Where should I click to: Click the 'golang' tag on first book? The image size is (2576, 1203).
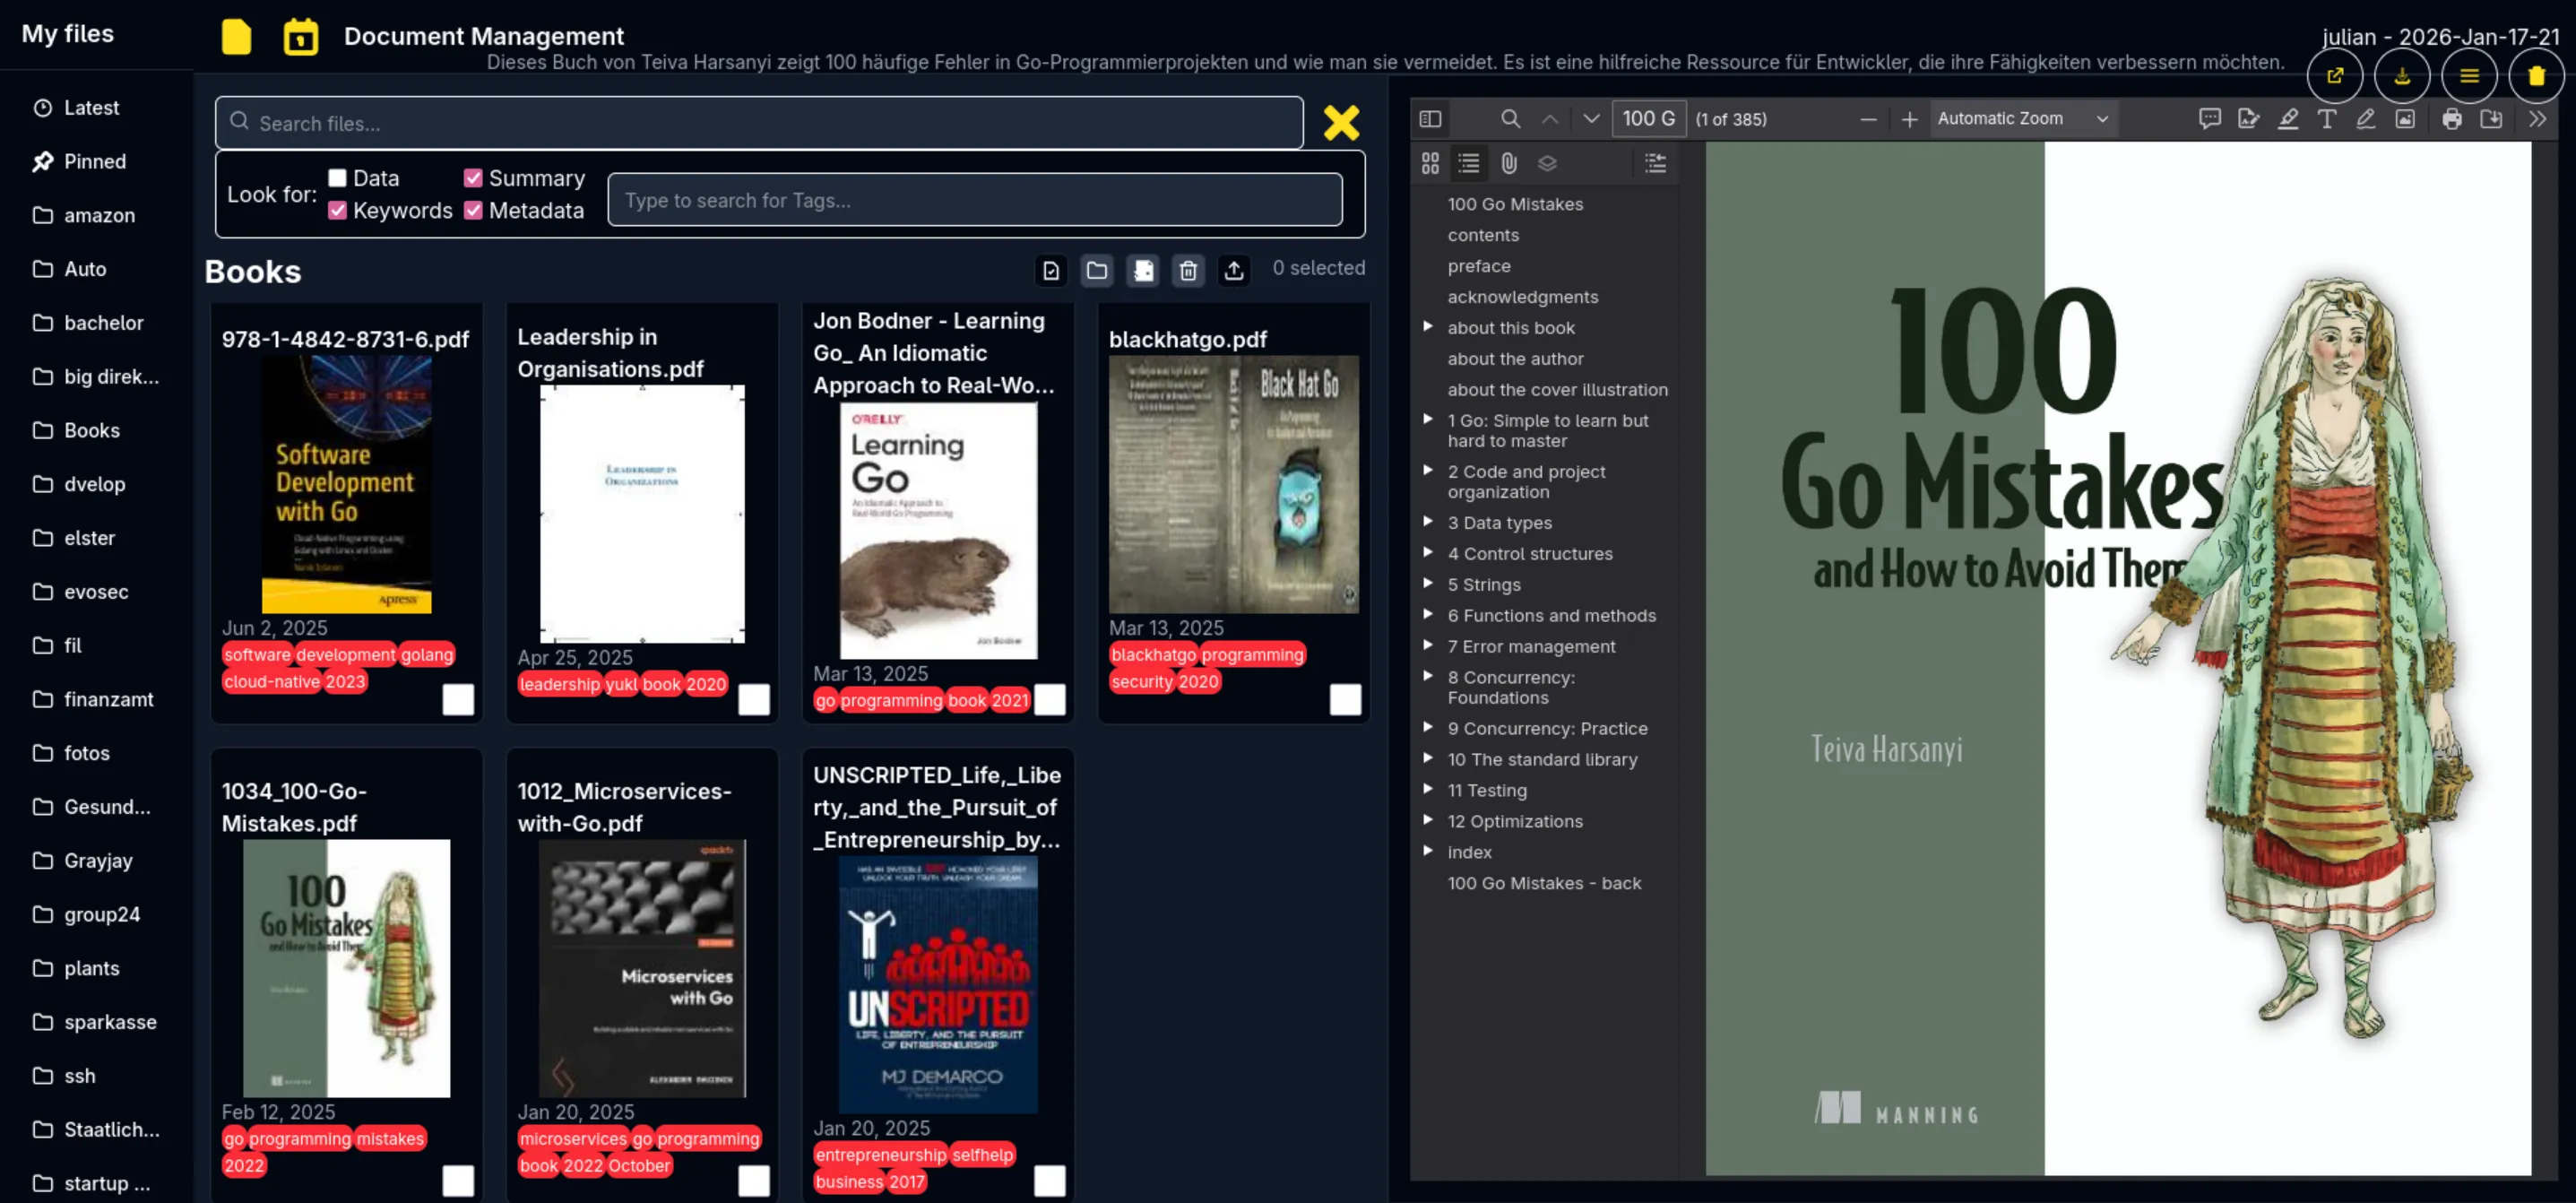pos(427,655)
